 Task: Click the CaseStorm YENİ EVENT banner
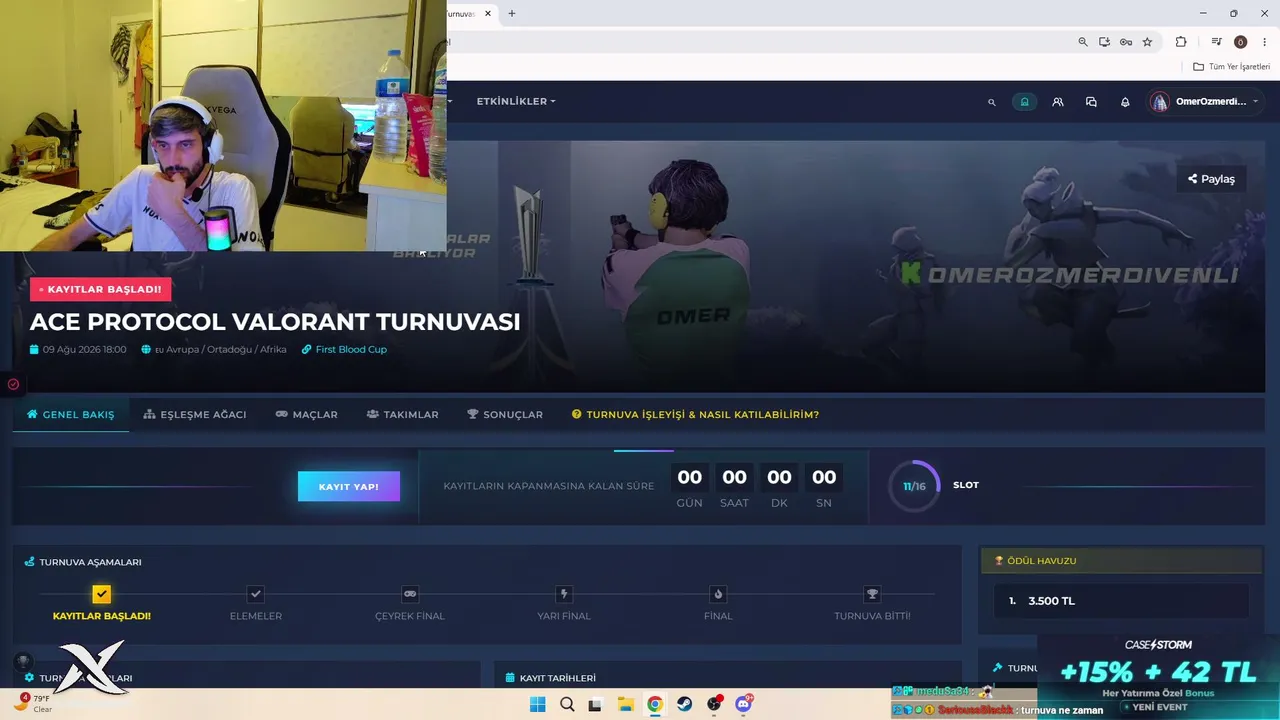pyautogui.click(x=1158, y=677)
